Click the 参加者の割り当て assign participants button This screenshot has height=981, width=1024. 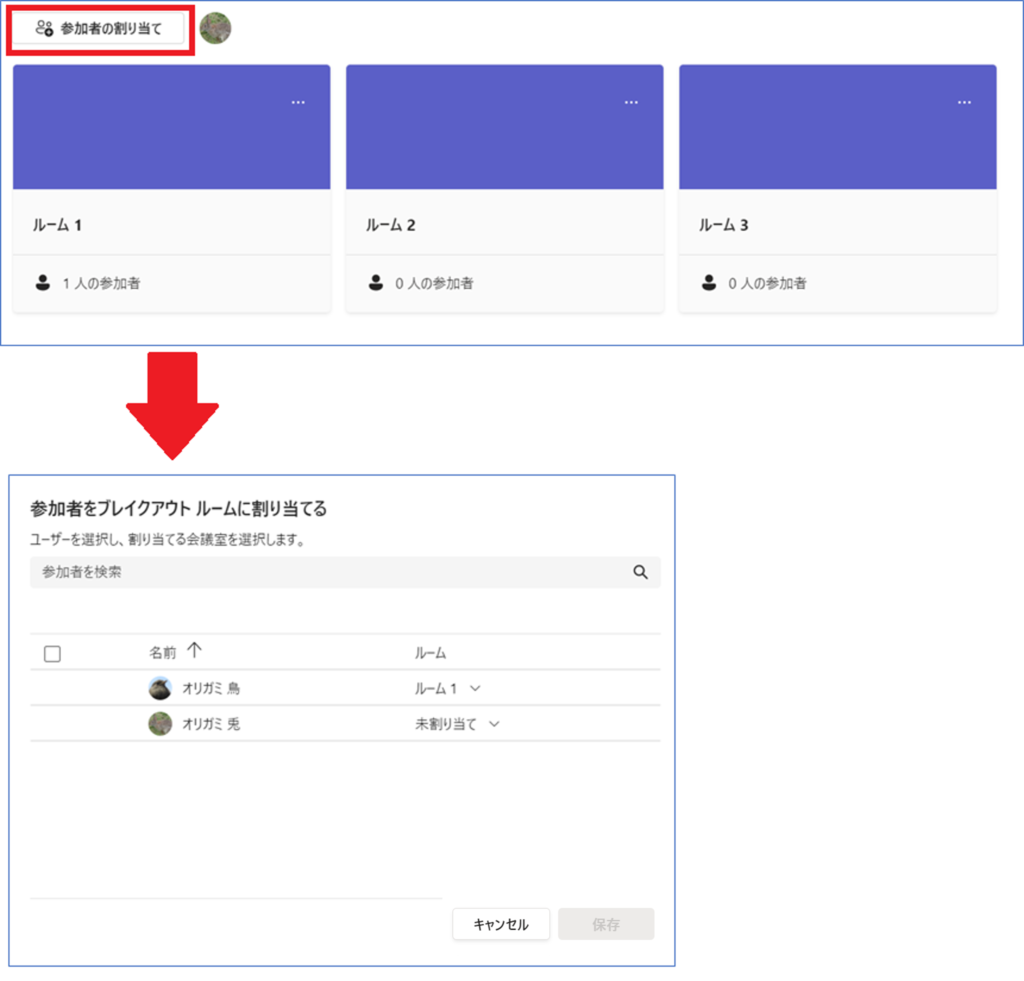point(98,29)
